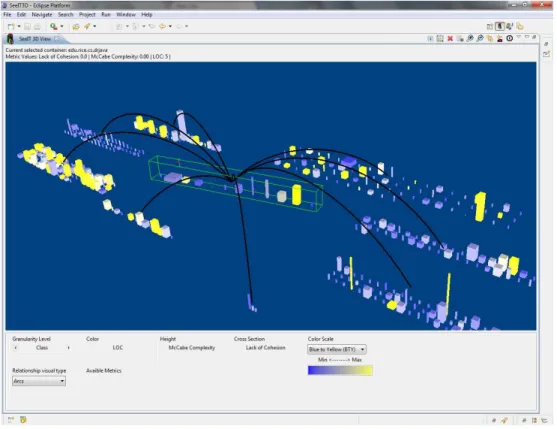Click the Class granularity level label
This screenshot has width=557, height=429.
click(42, 348)
